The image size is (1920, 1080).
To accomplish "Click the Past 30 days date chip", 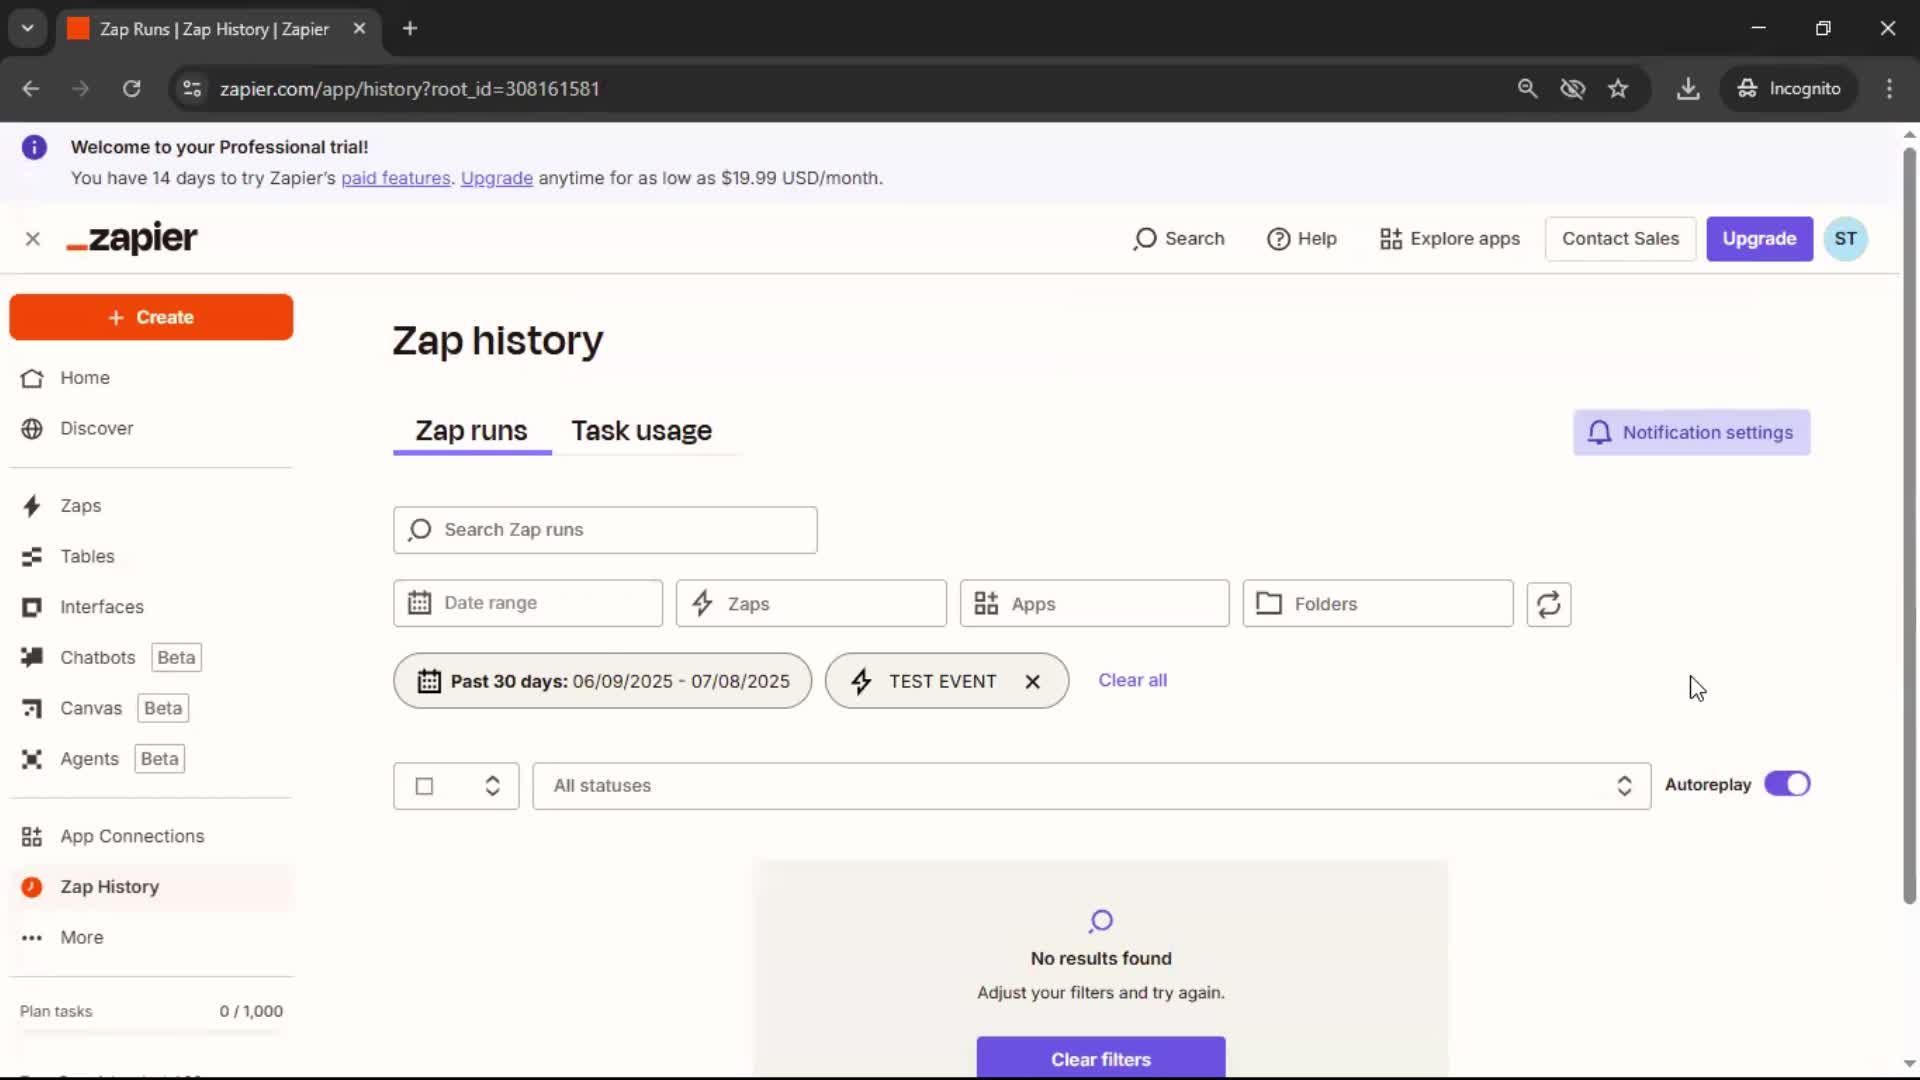I will click(x=602, y=682).
